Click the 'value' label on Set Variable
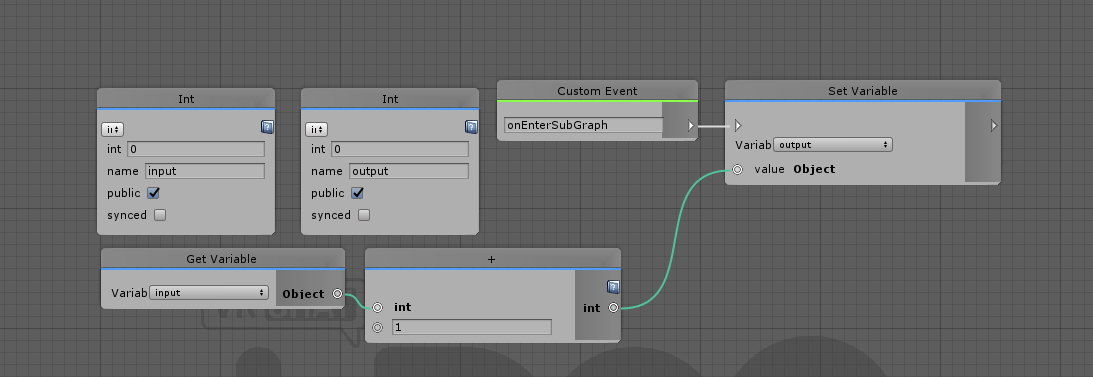1093x377 pixels. pyautogui.click(x=770, y=169)
